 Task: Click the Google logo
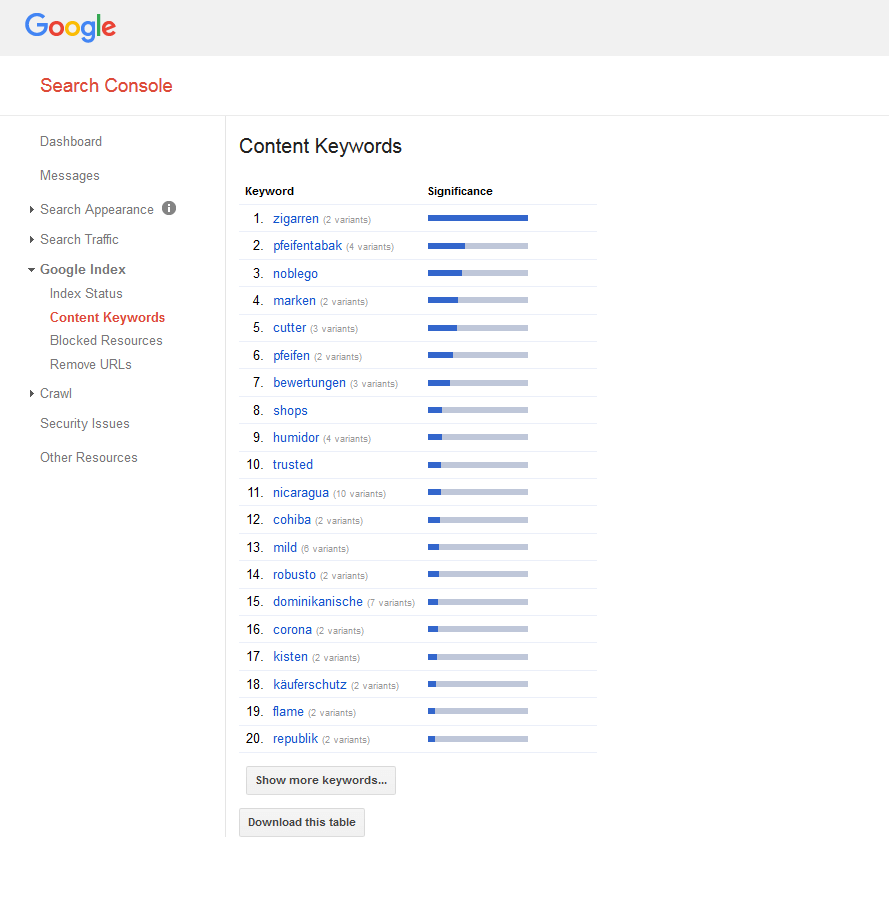click(x=69, y=28)
